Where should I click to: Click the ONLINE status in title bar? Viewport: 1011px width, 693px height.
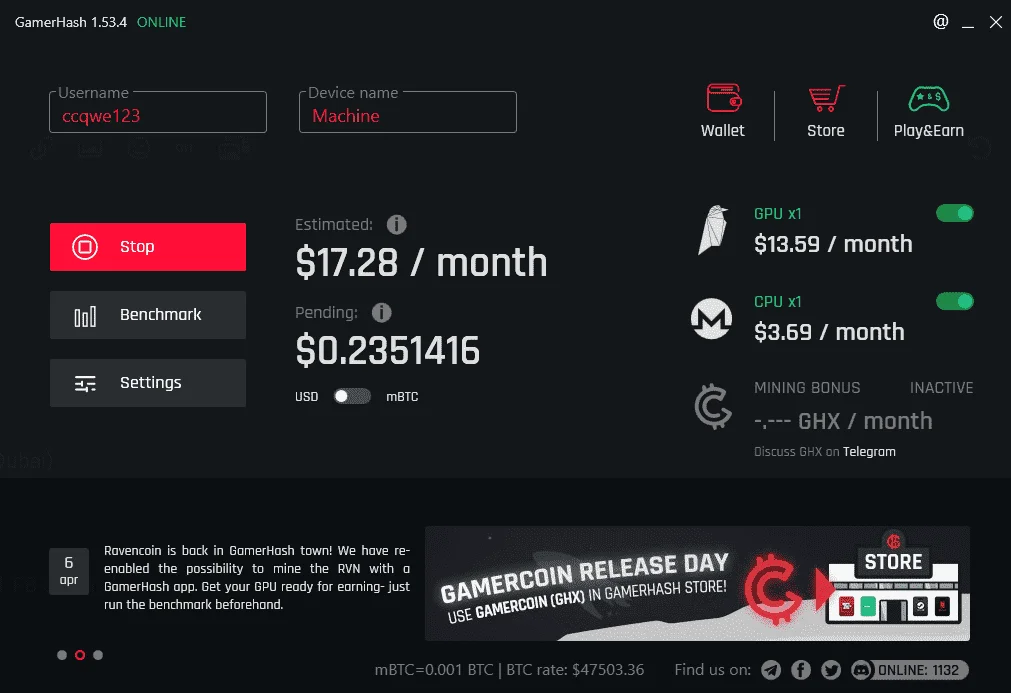tap(161, 22)
